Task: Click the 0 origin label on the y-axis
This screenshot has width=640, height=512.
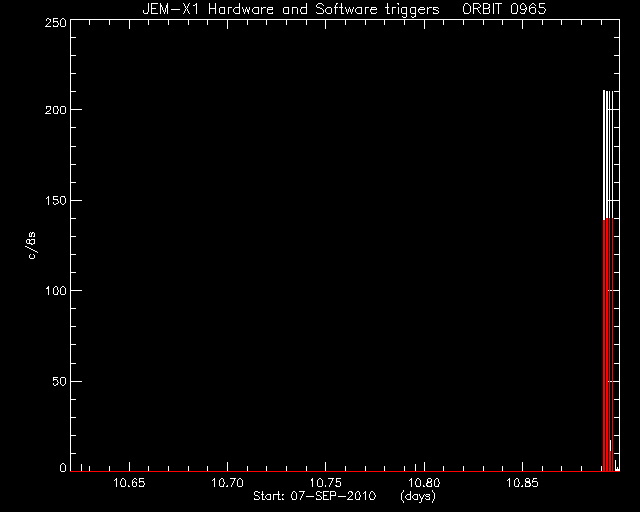Action: coord(63,468)
